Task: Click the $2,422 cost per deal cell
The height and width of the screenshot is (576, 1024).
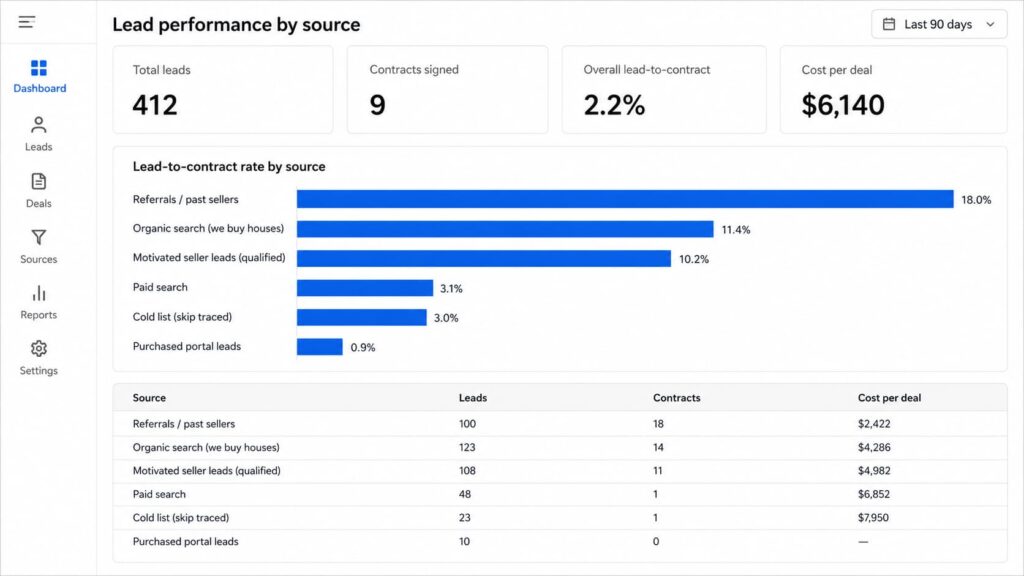Action: [874, 424]
